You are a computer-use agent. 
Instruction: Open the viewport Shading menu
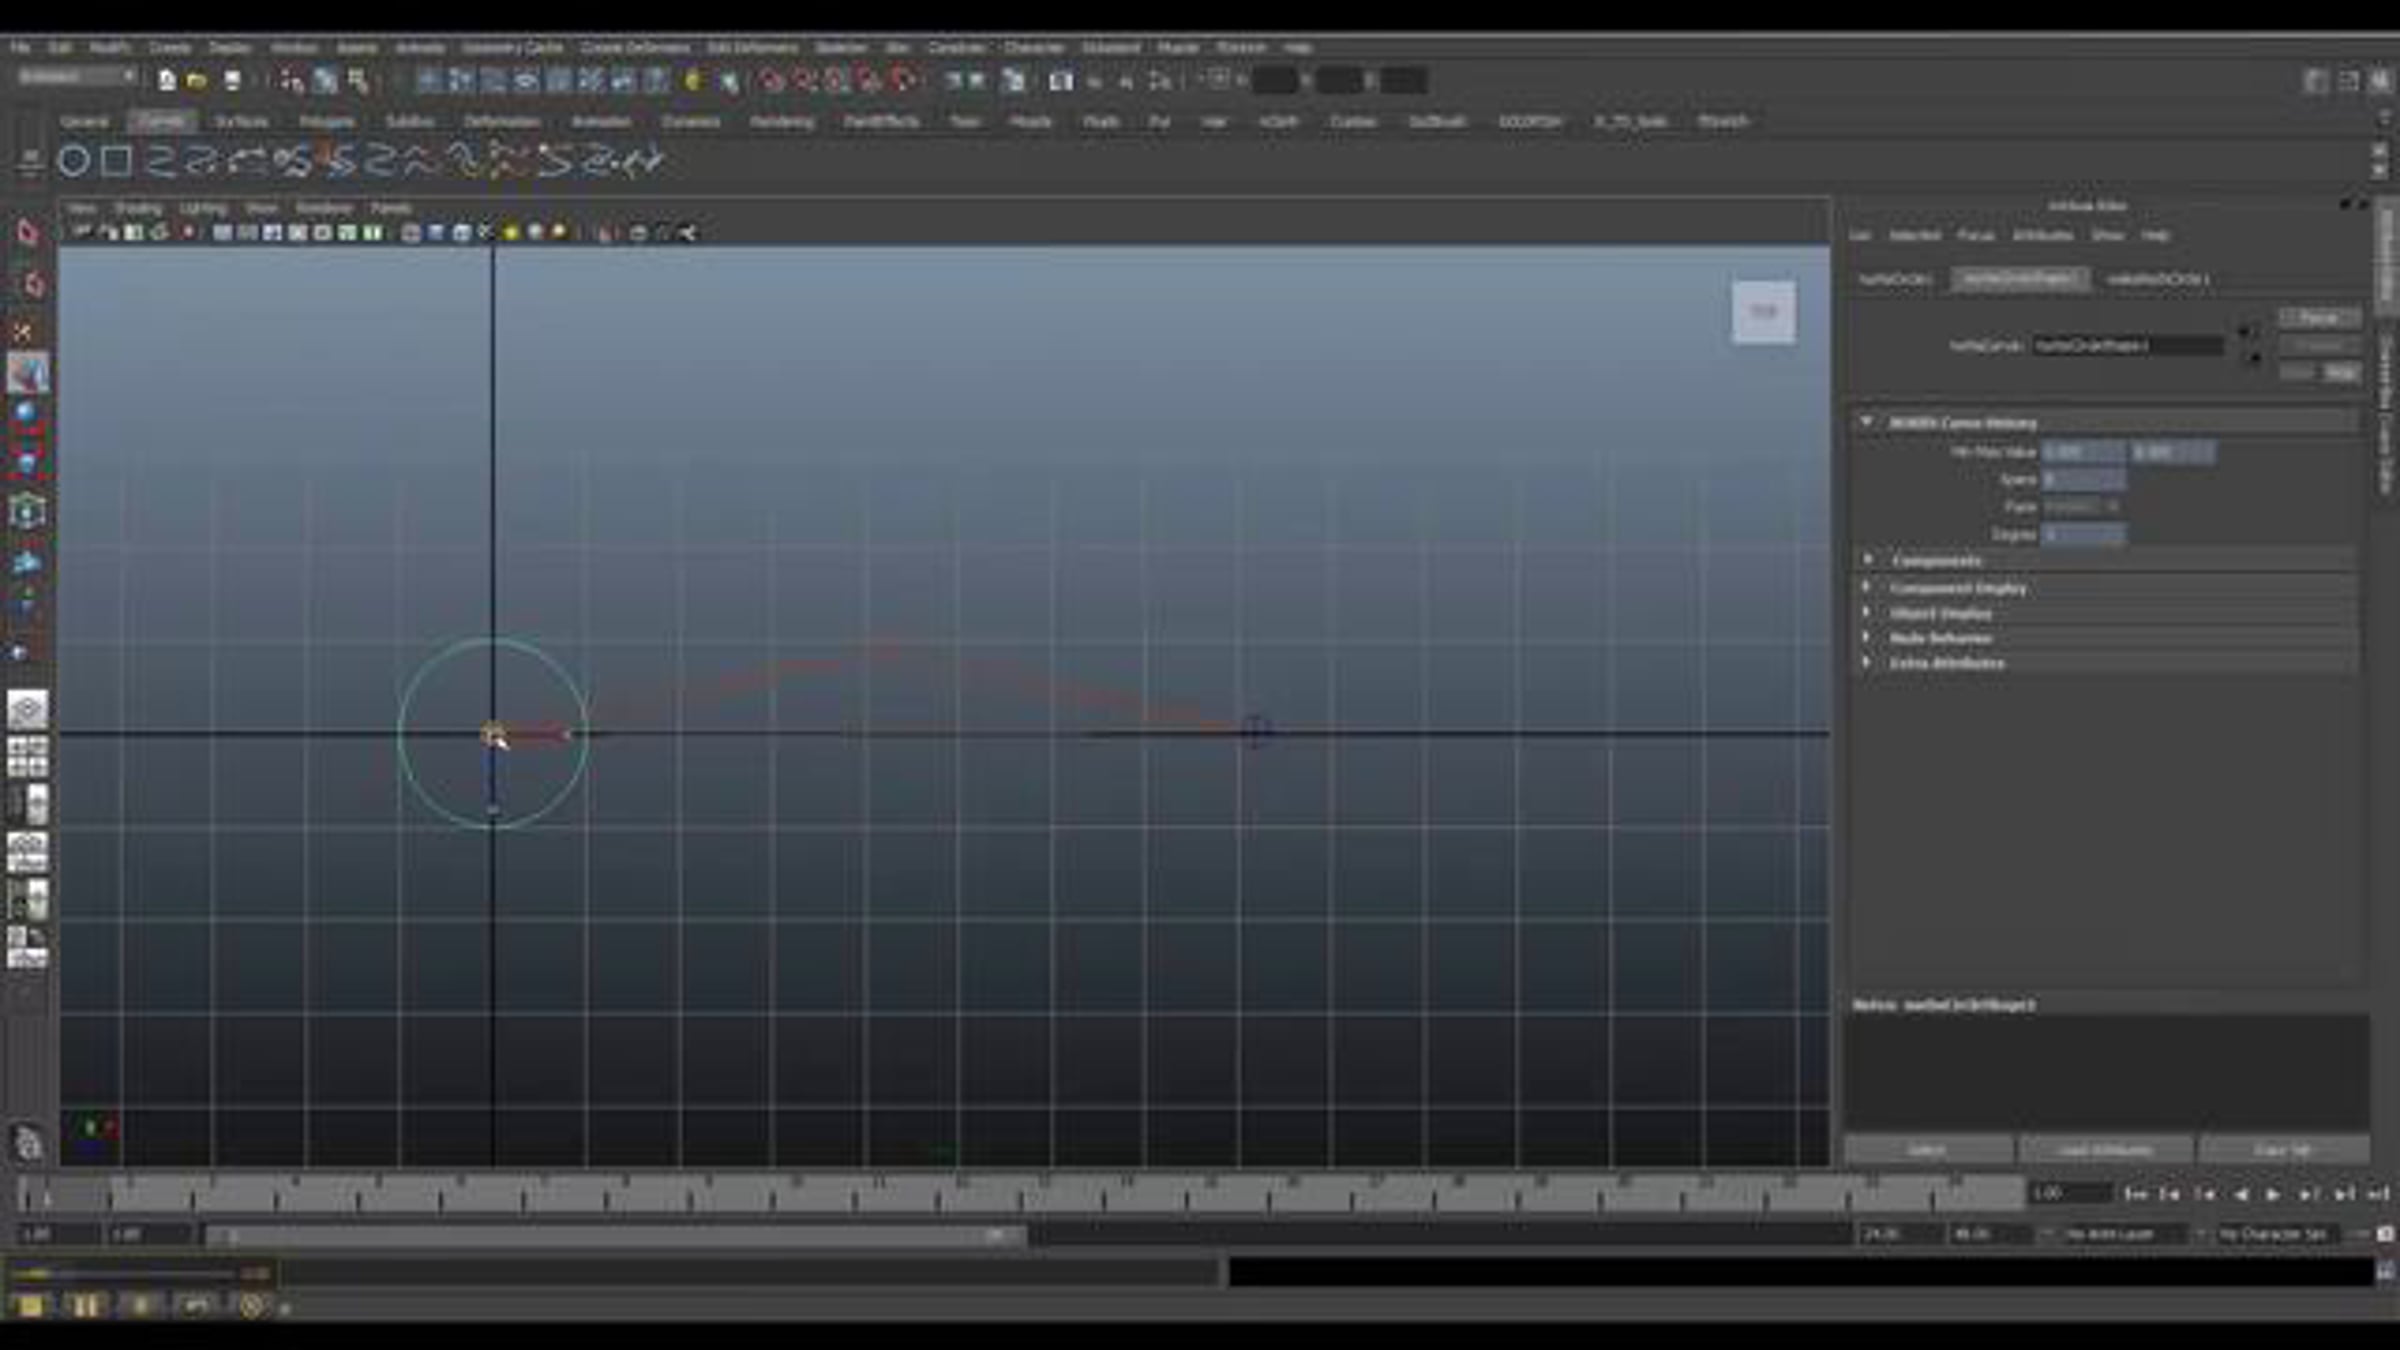[138, 208]
